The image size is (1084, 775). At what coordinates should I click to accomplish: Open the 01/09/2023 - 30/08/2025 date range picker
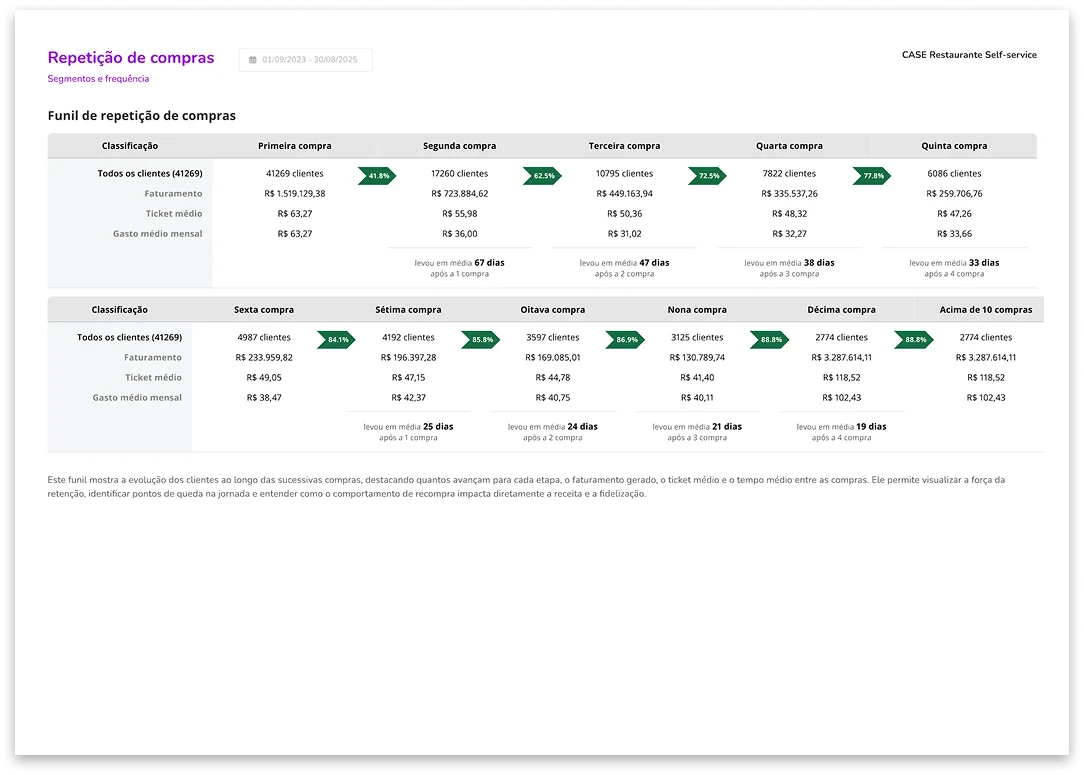coord(306,60)
